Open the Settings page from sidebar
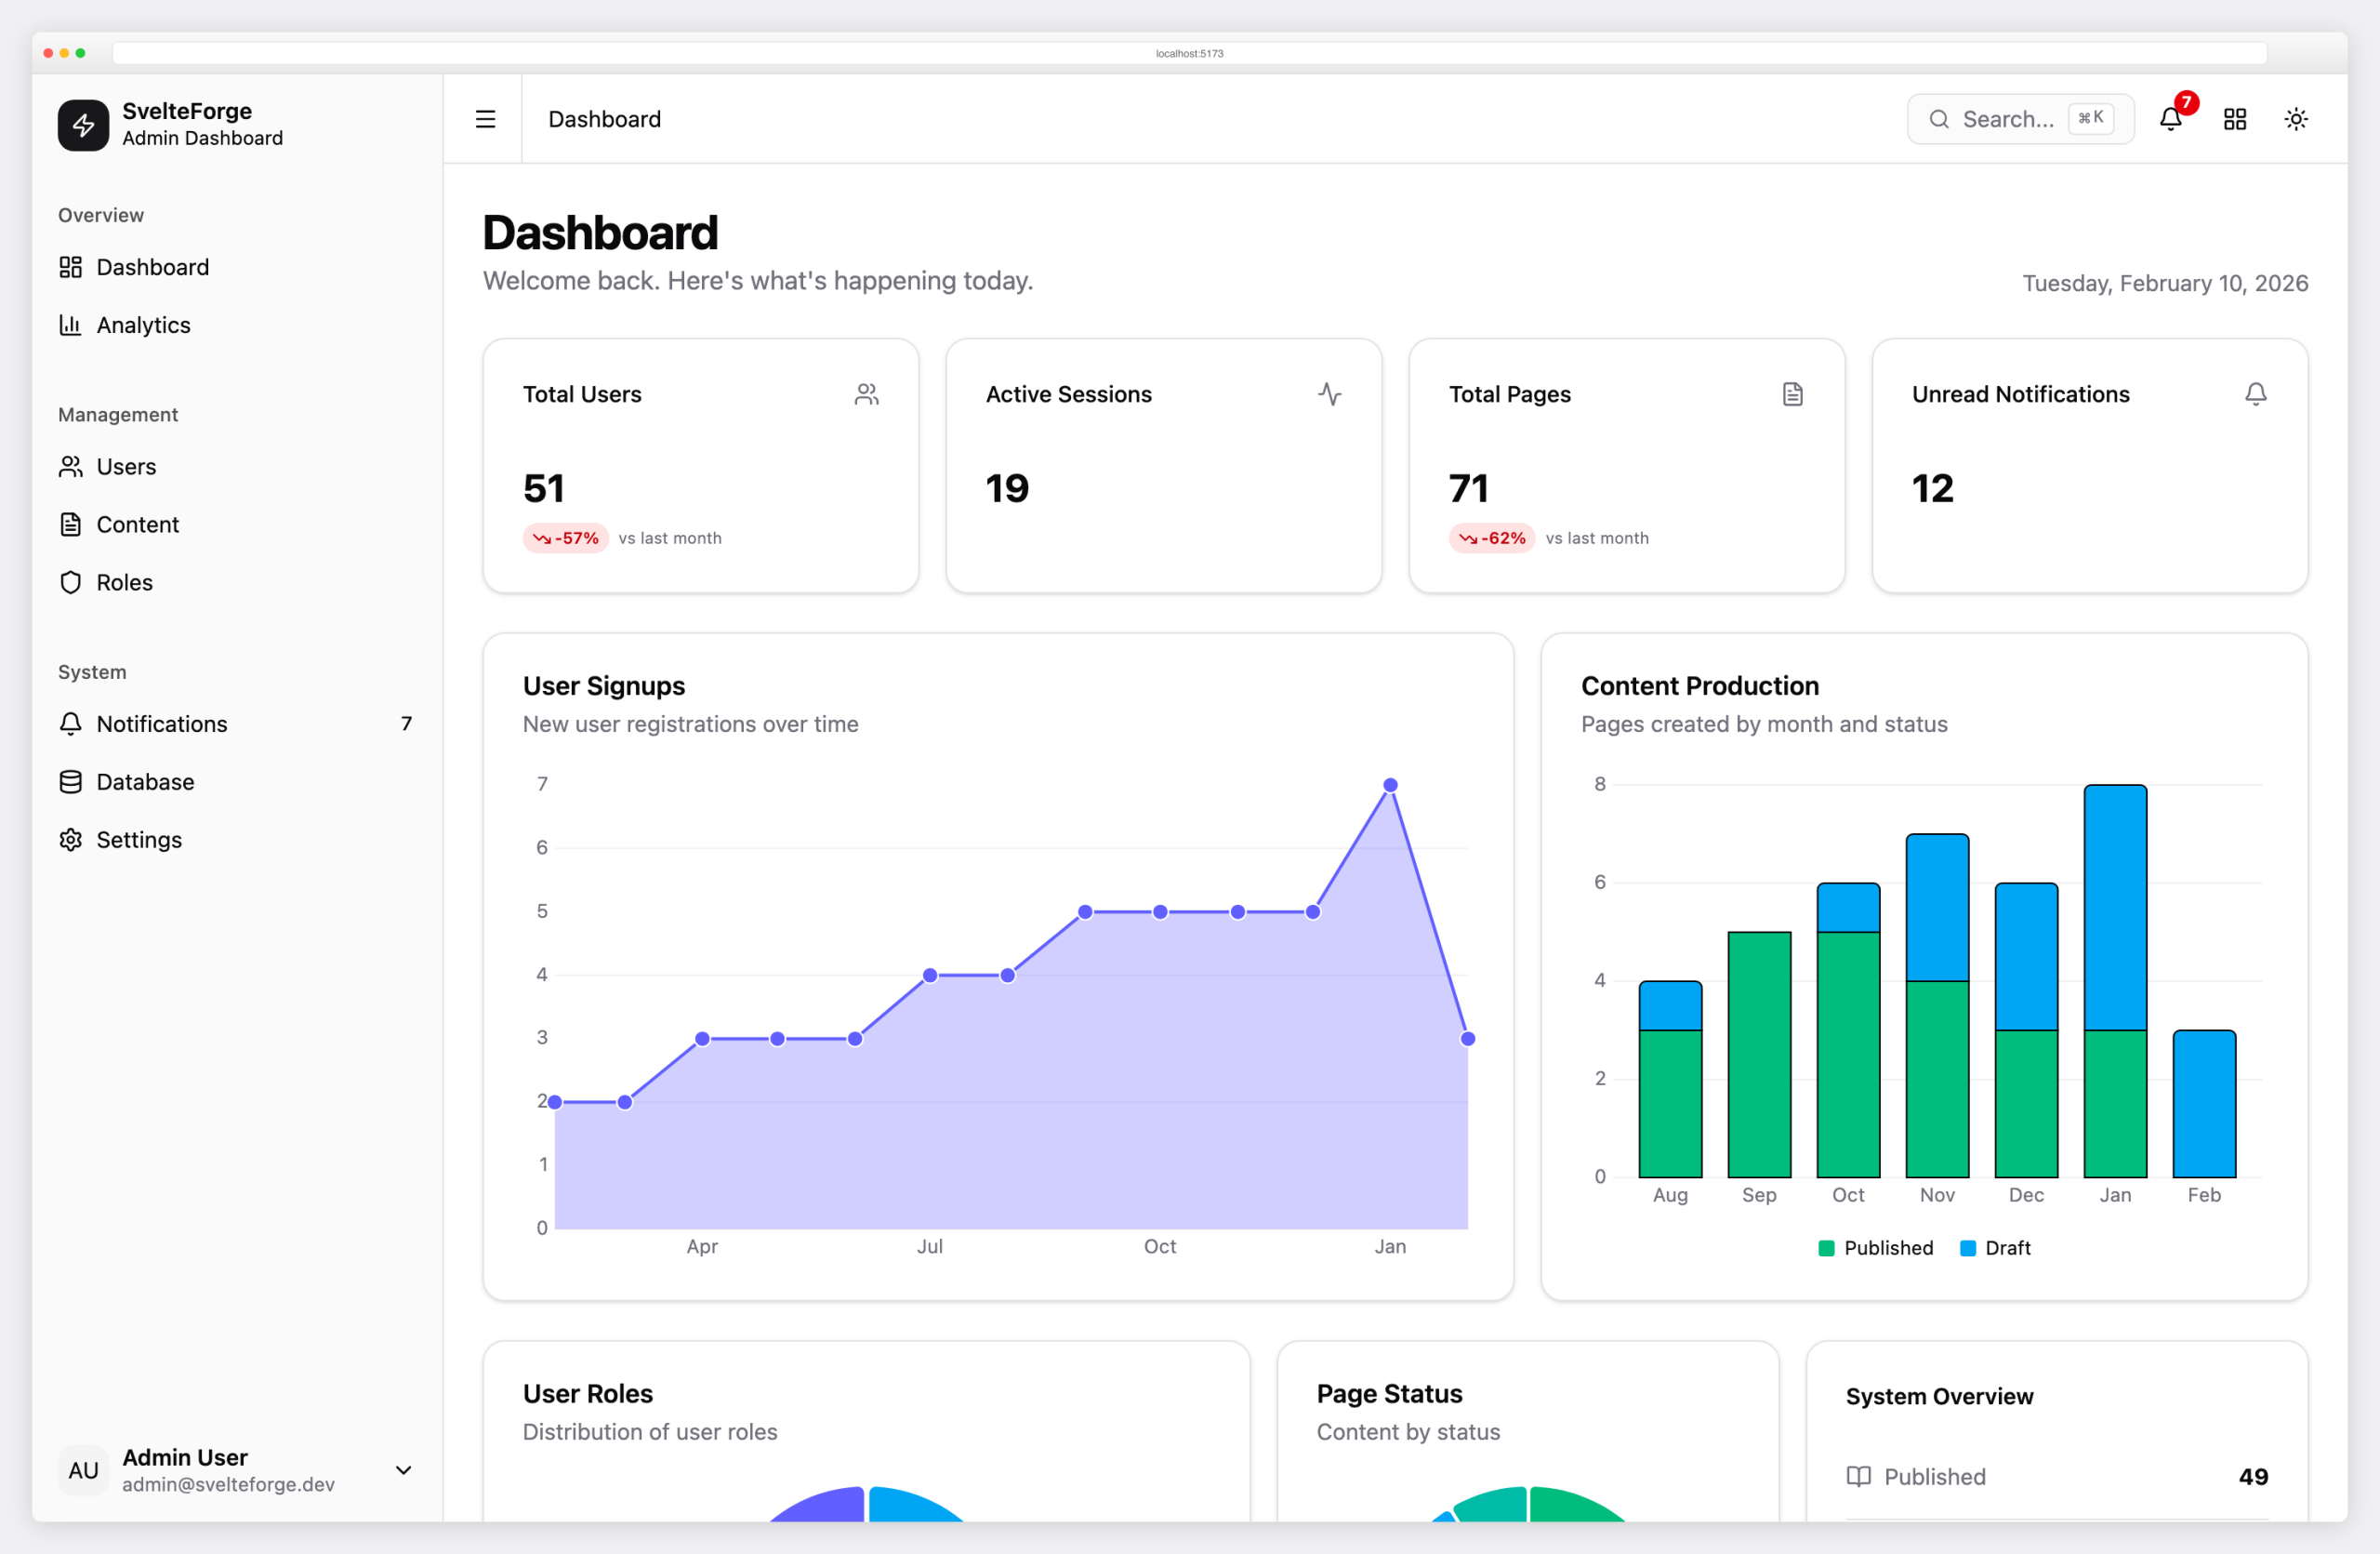 coord(139,839)
